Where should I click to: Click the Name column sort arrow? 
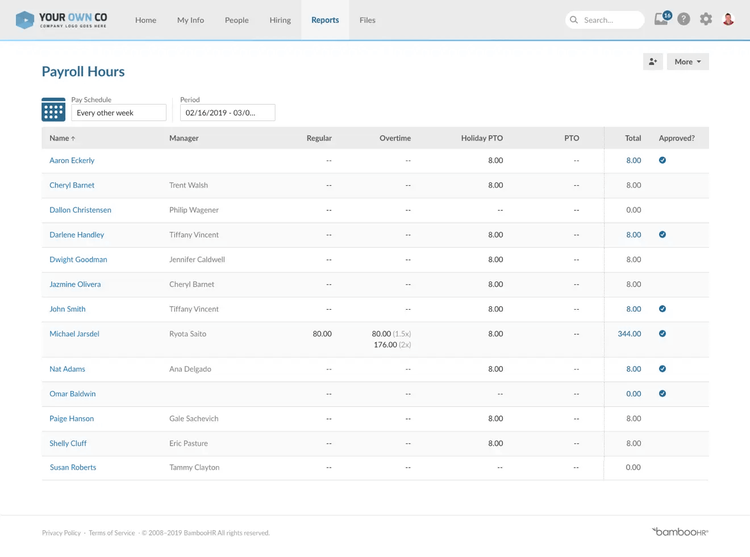[73, 139]
